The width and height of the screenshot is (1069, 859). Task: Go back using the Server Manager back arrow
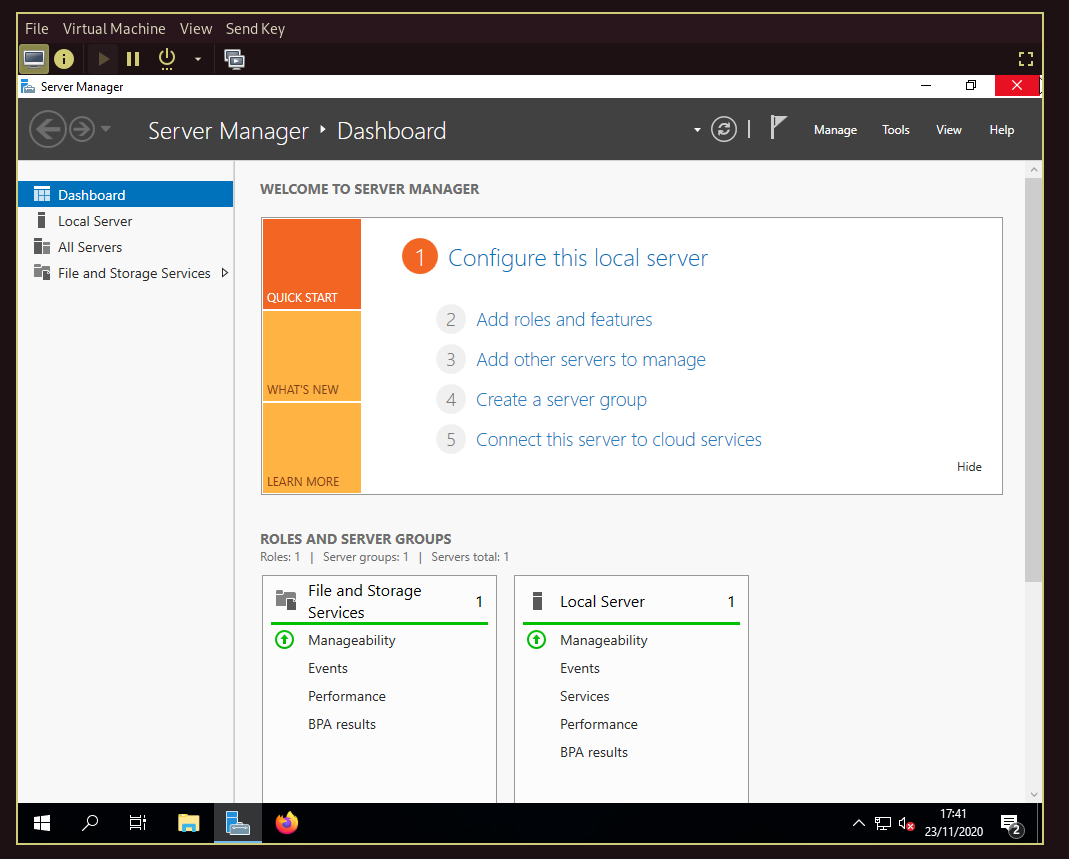(x=48, y=129)
